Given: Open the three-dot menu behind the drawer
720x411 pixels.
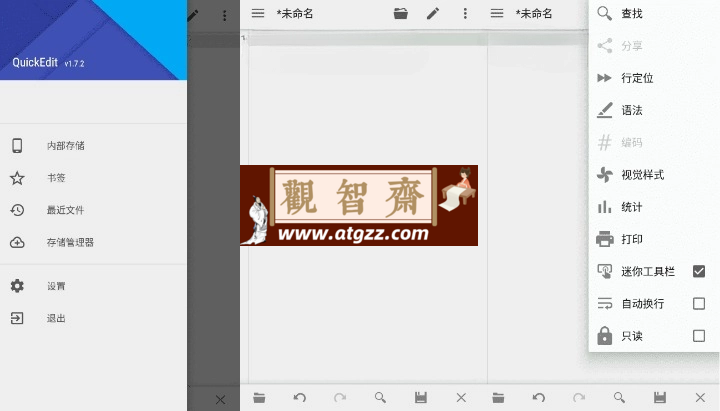Looking at the screenshot, I should (x=225, y=16).
